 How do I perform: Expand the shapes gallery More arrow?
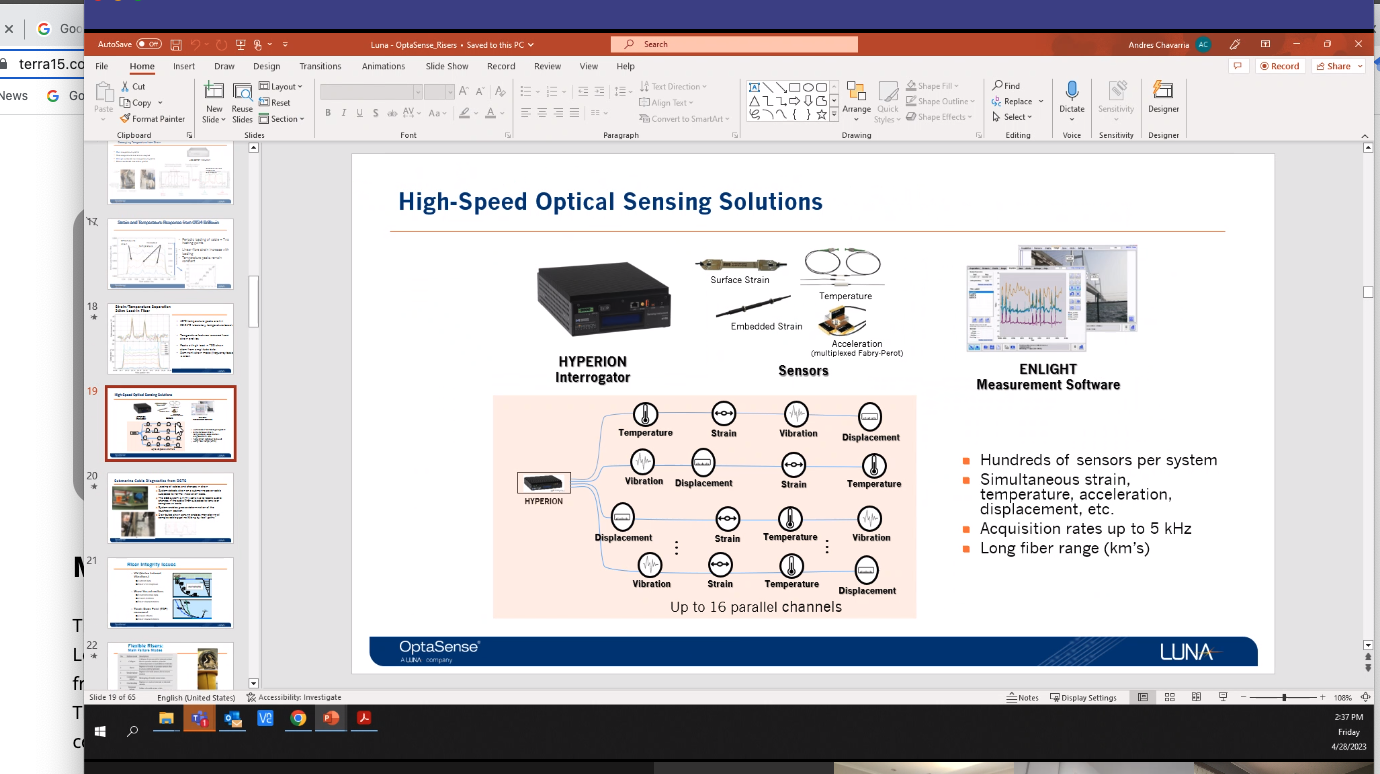pos(834,115)
